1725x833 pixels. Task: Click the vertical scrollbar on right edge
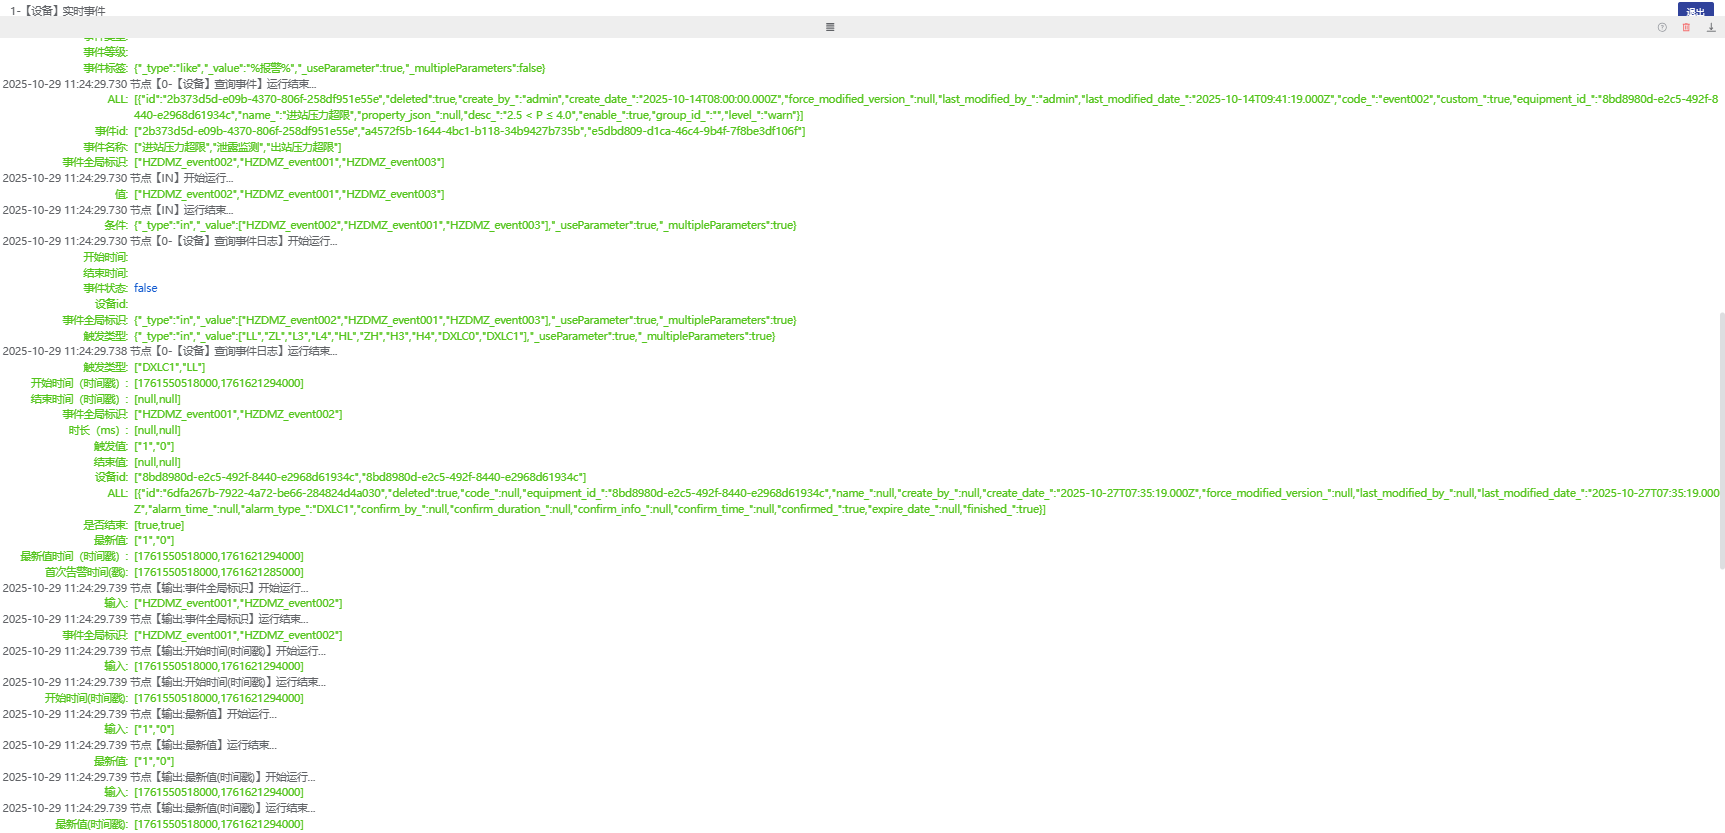pos(1721,440)
